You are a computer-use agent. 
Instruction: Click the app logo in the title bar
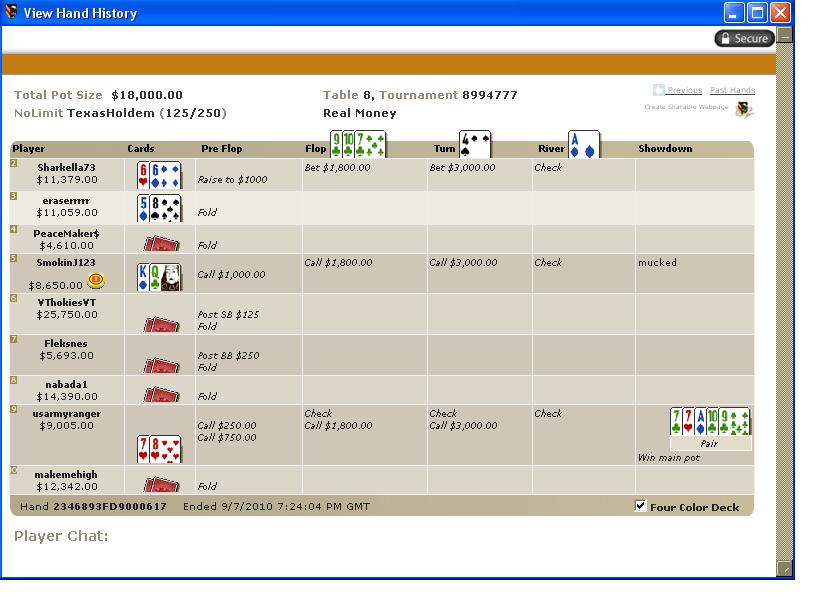coord(11,12)
